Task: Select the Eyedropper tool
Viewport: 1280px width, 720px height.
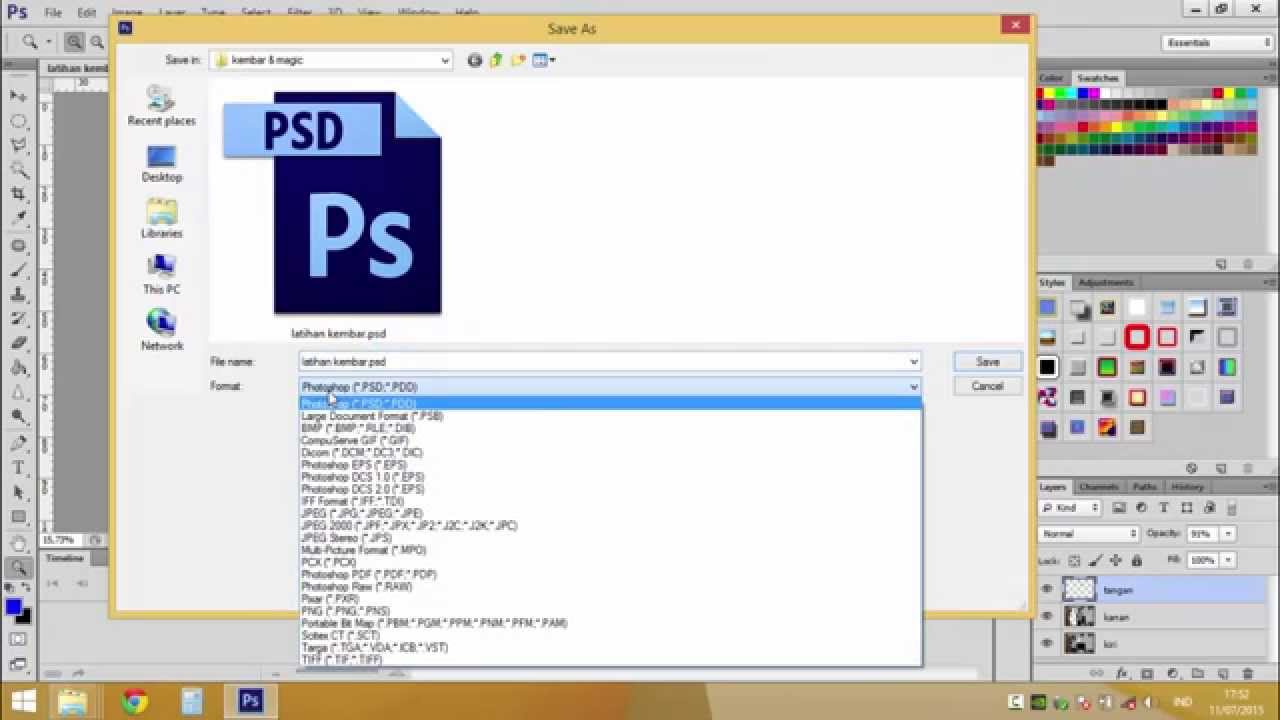Action: [x=18, y=218]
